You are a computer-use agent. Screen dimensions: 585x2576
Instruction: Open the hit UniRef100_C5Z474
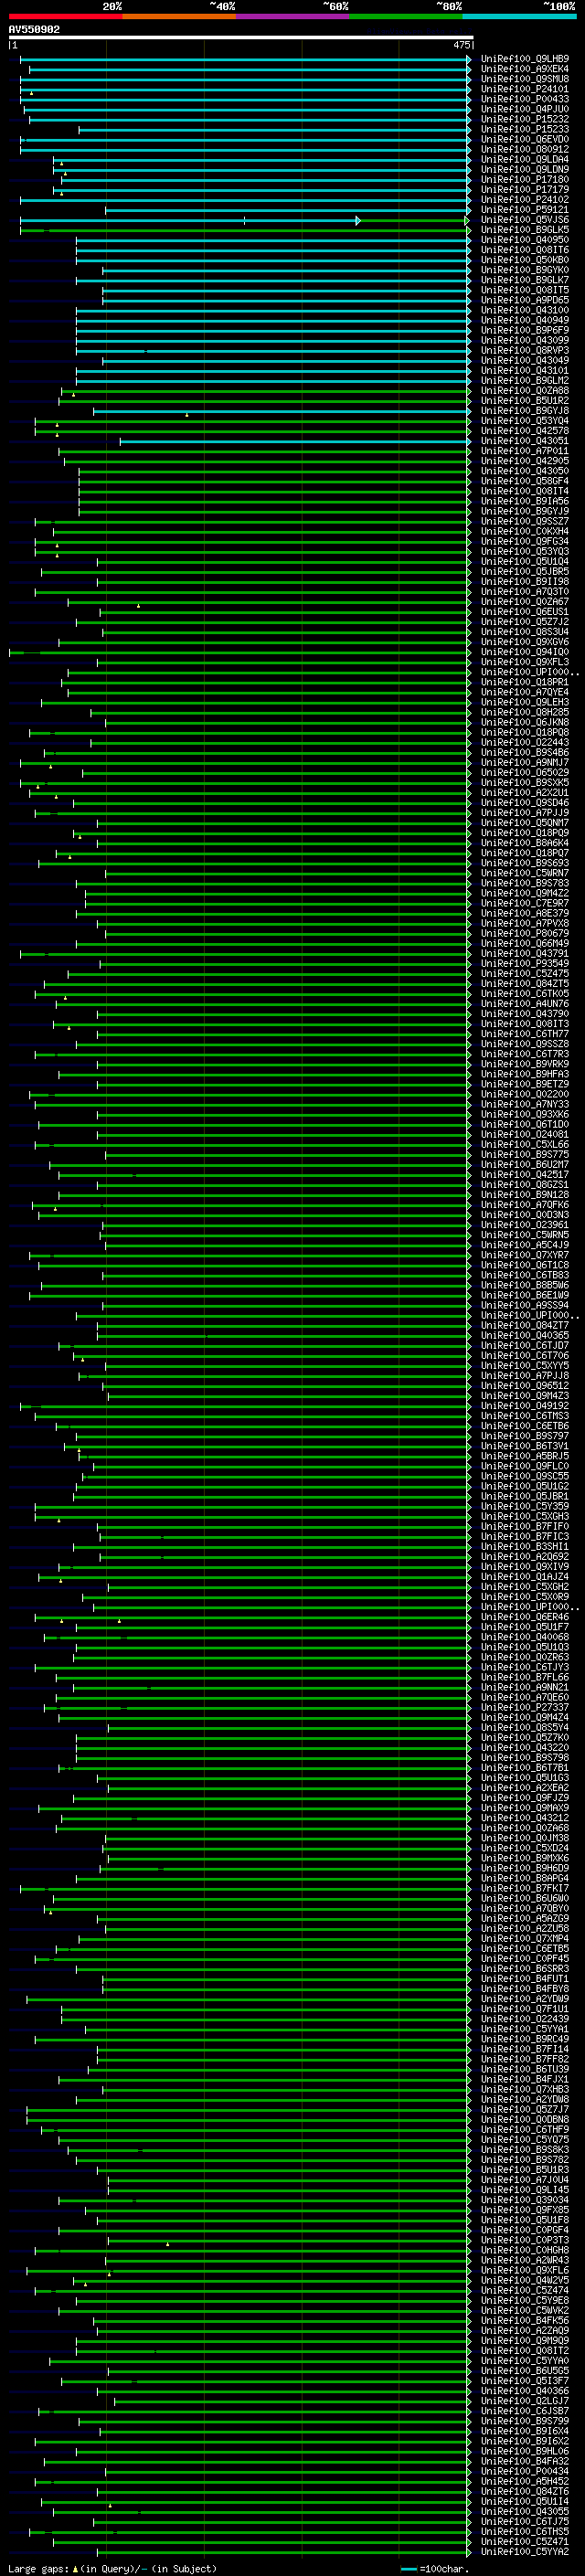(x=524, y=2290)
